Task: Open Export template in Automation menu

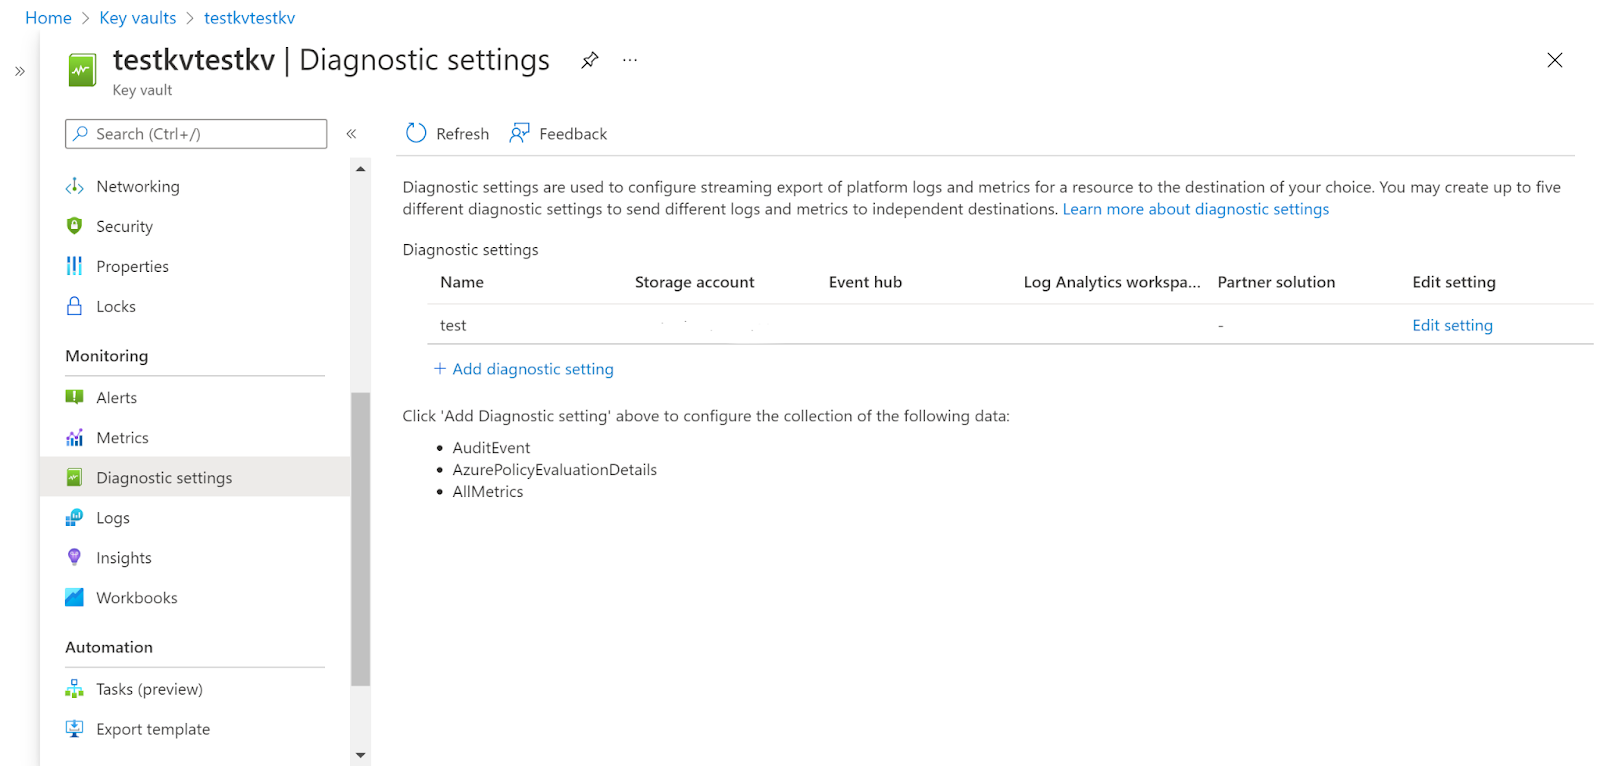Action: 153,729
